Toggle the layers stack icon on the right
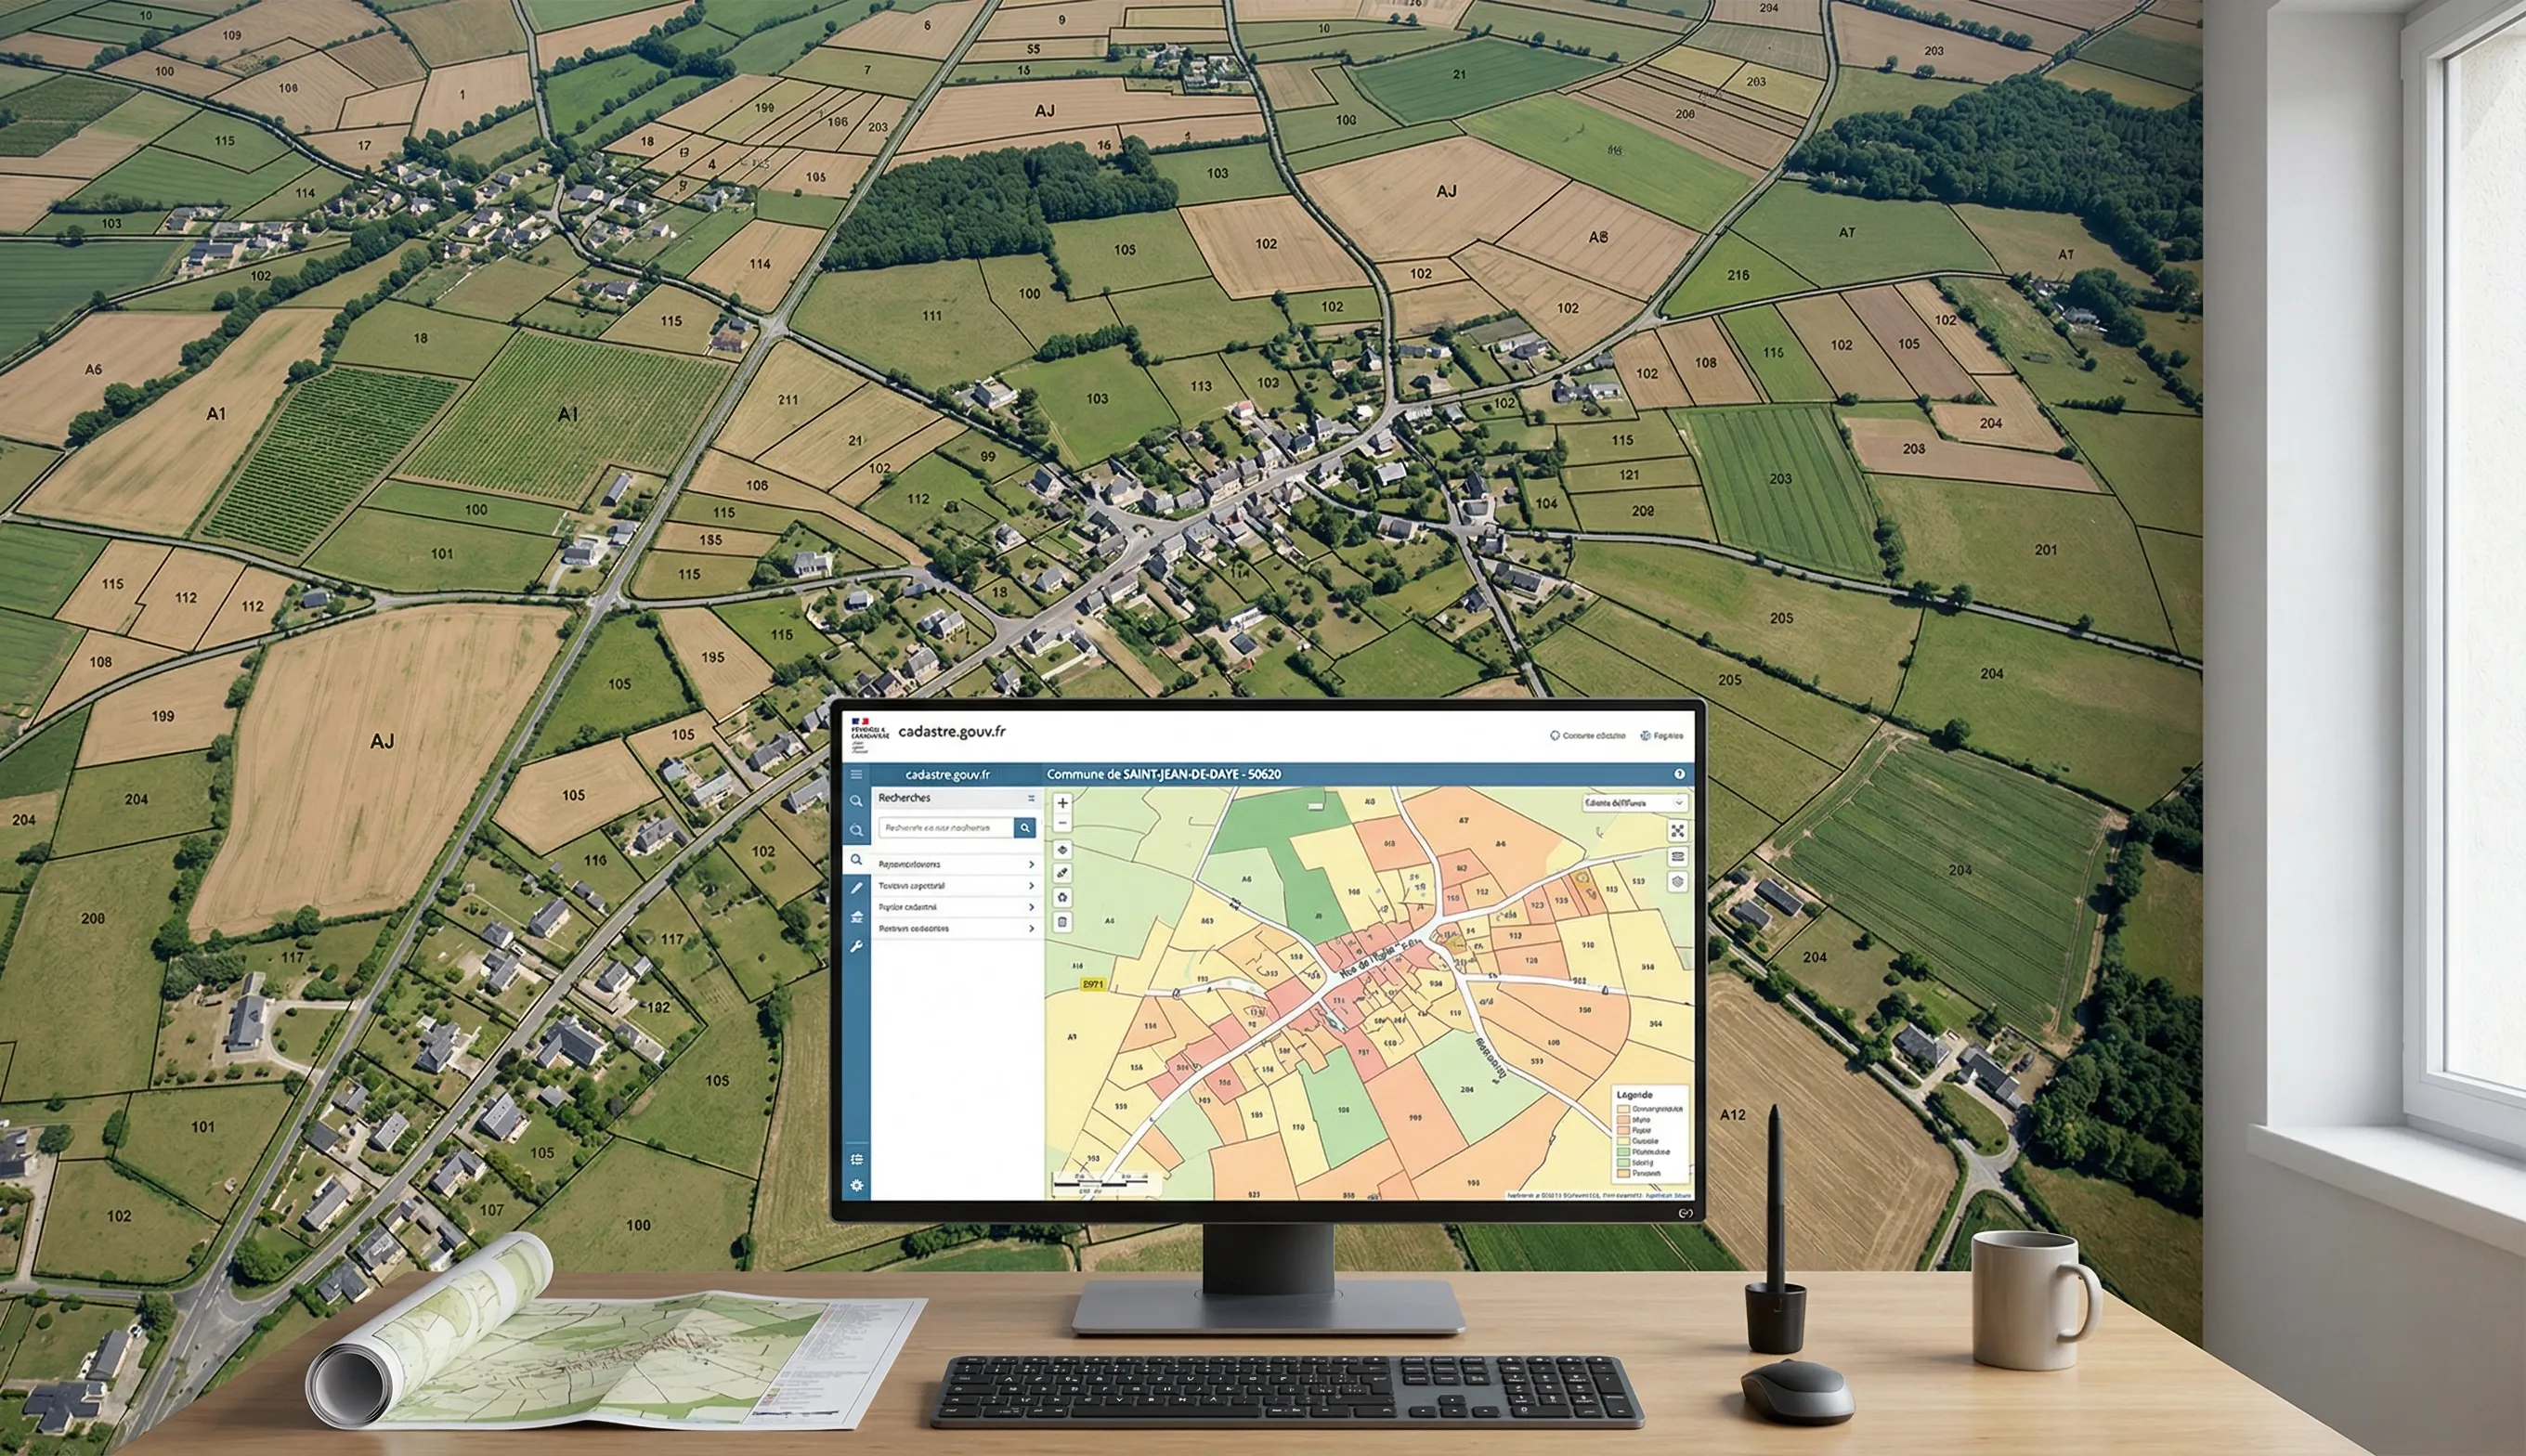The height and width of the screenshot is (1456, 2526). pos(1678,858)
